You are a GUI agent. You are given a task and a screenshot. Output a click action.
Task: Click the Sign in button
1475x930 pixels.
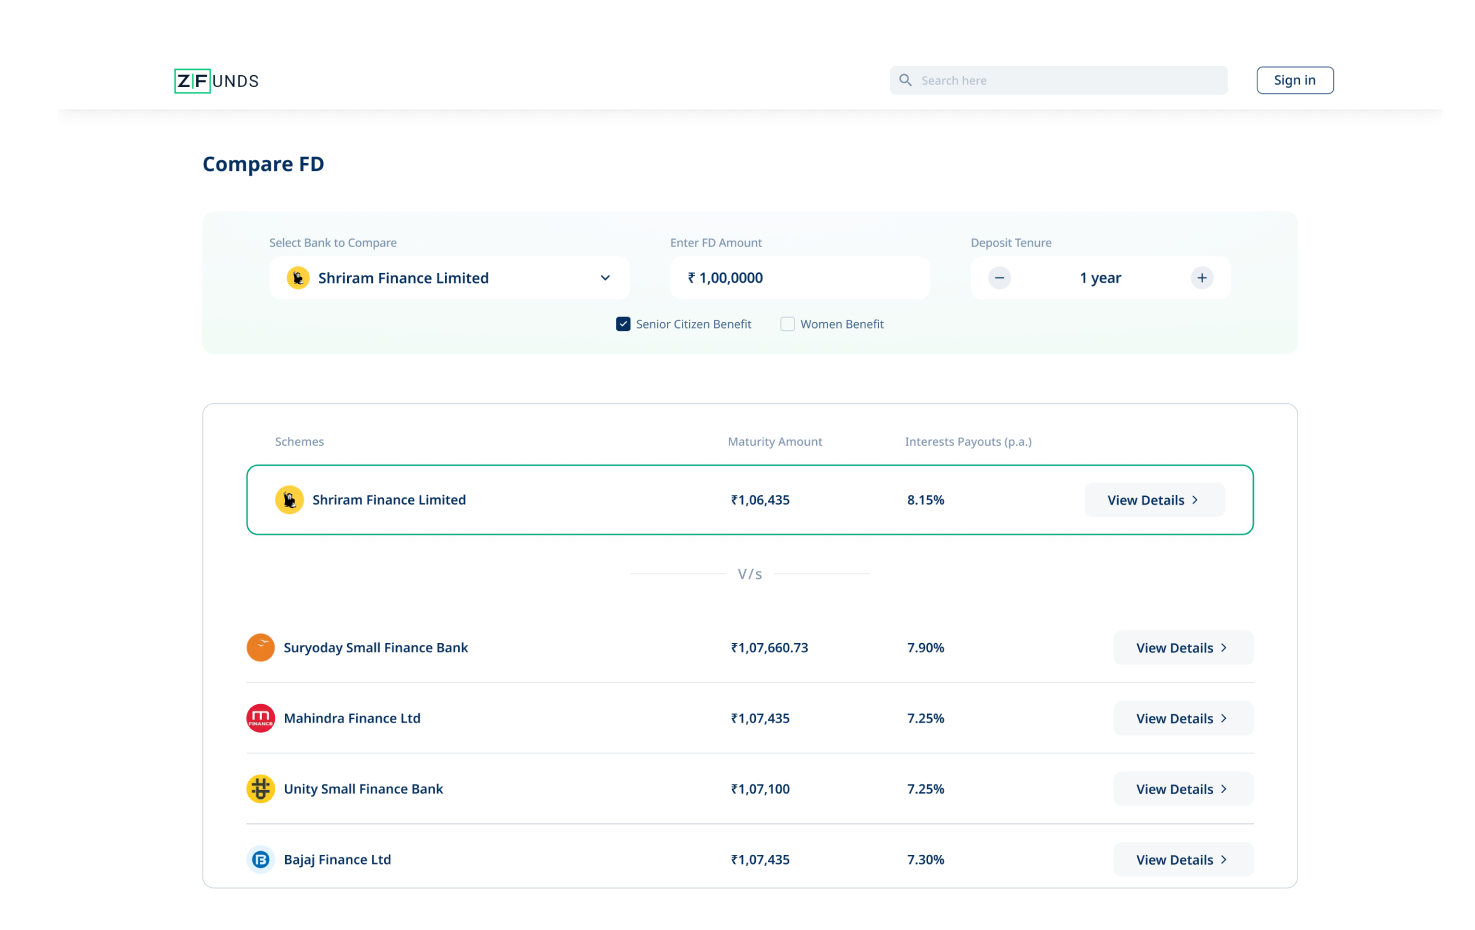pyautogui.click(x=1294, y=80)
